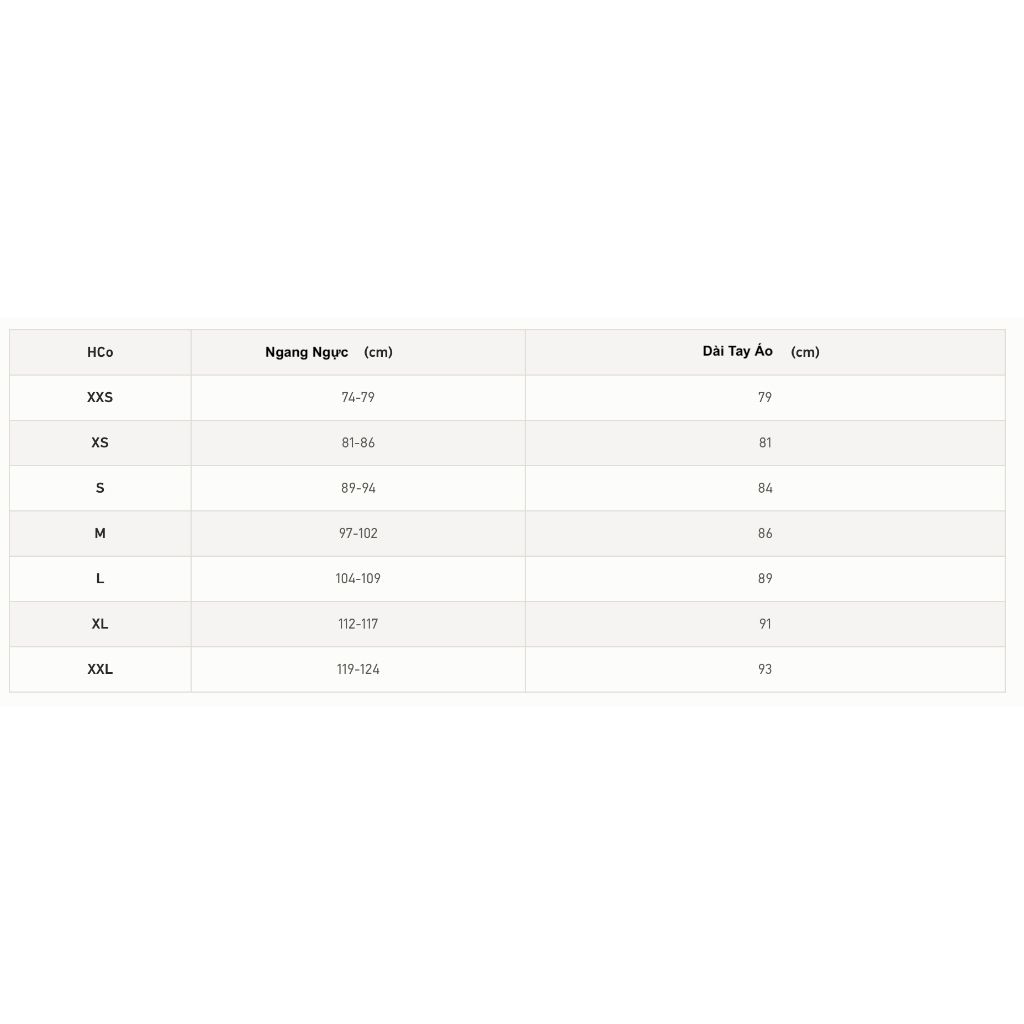The image size is (1024, 1024).
Task: Click the XL size label
Action: [100, 624]
